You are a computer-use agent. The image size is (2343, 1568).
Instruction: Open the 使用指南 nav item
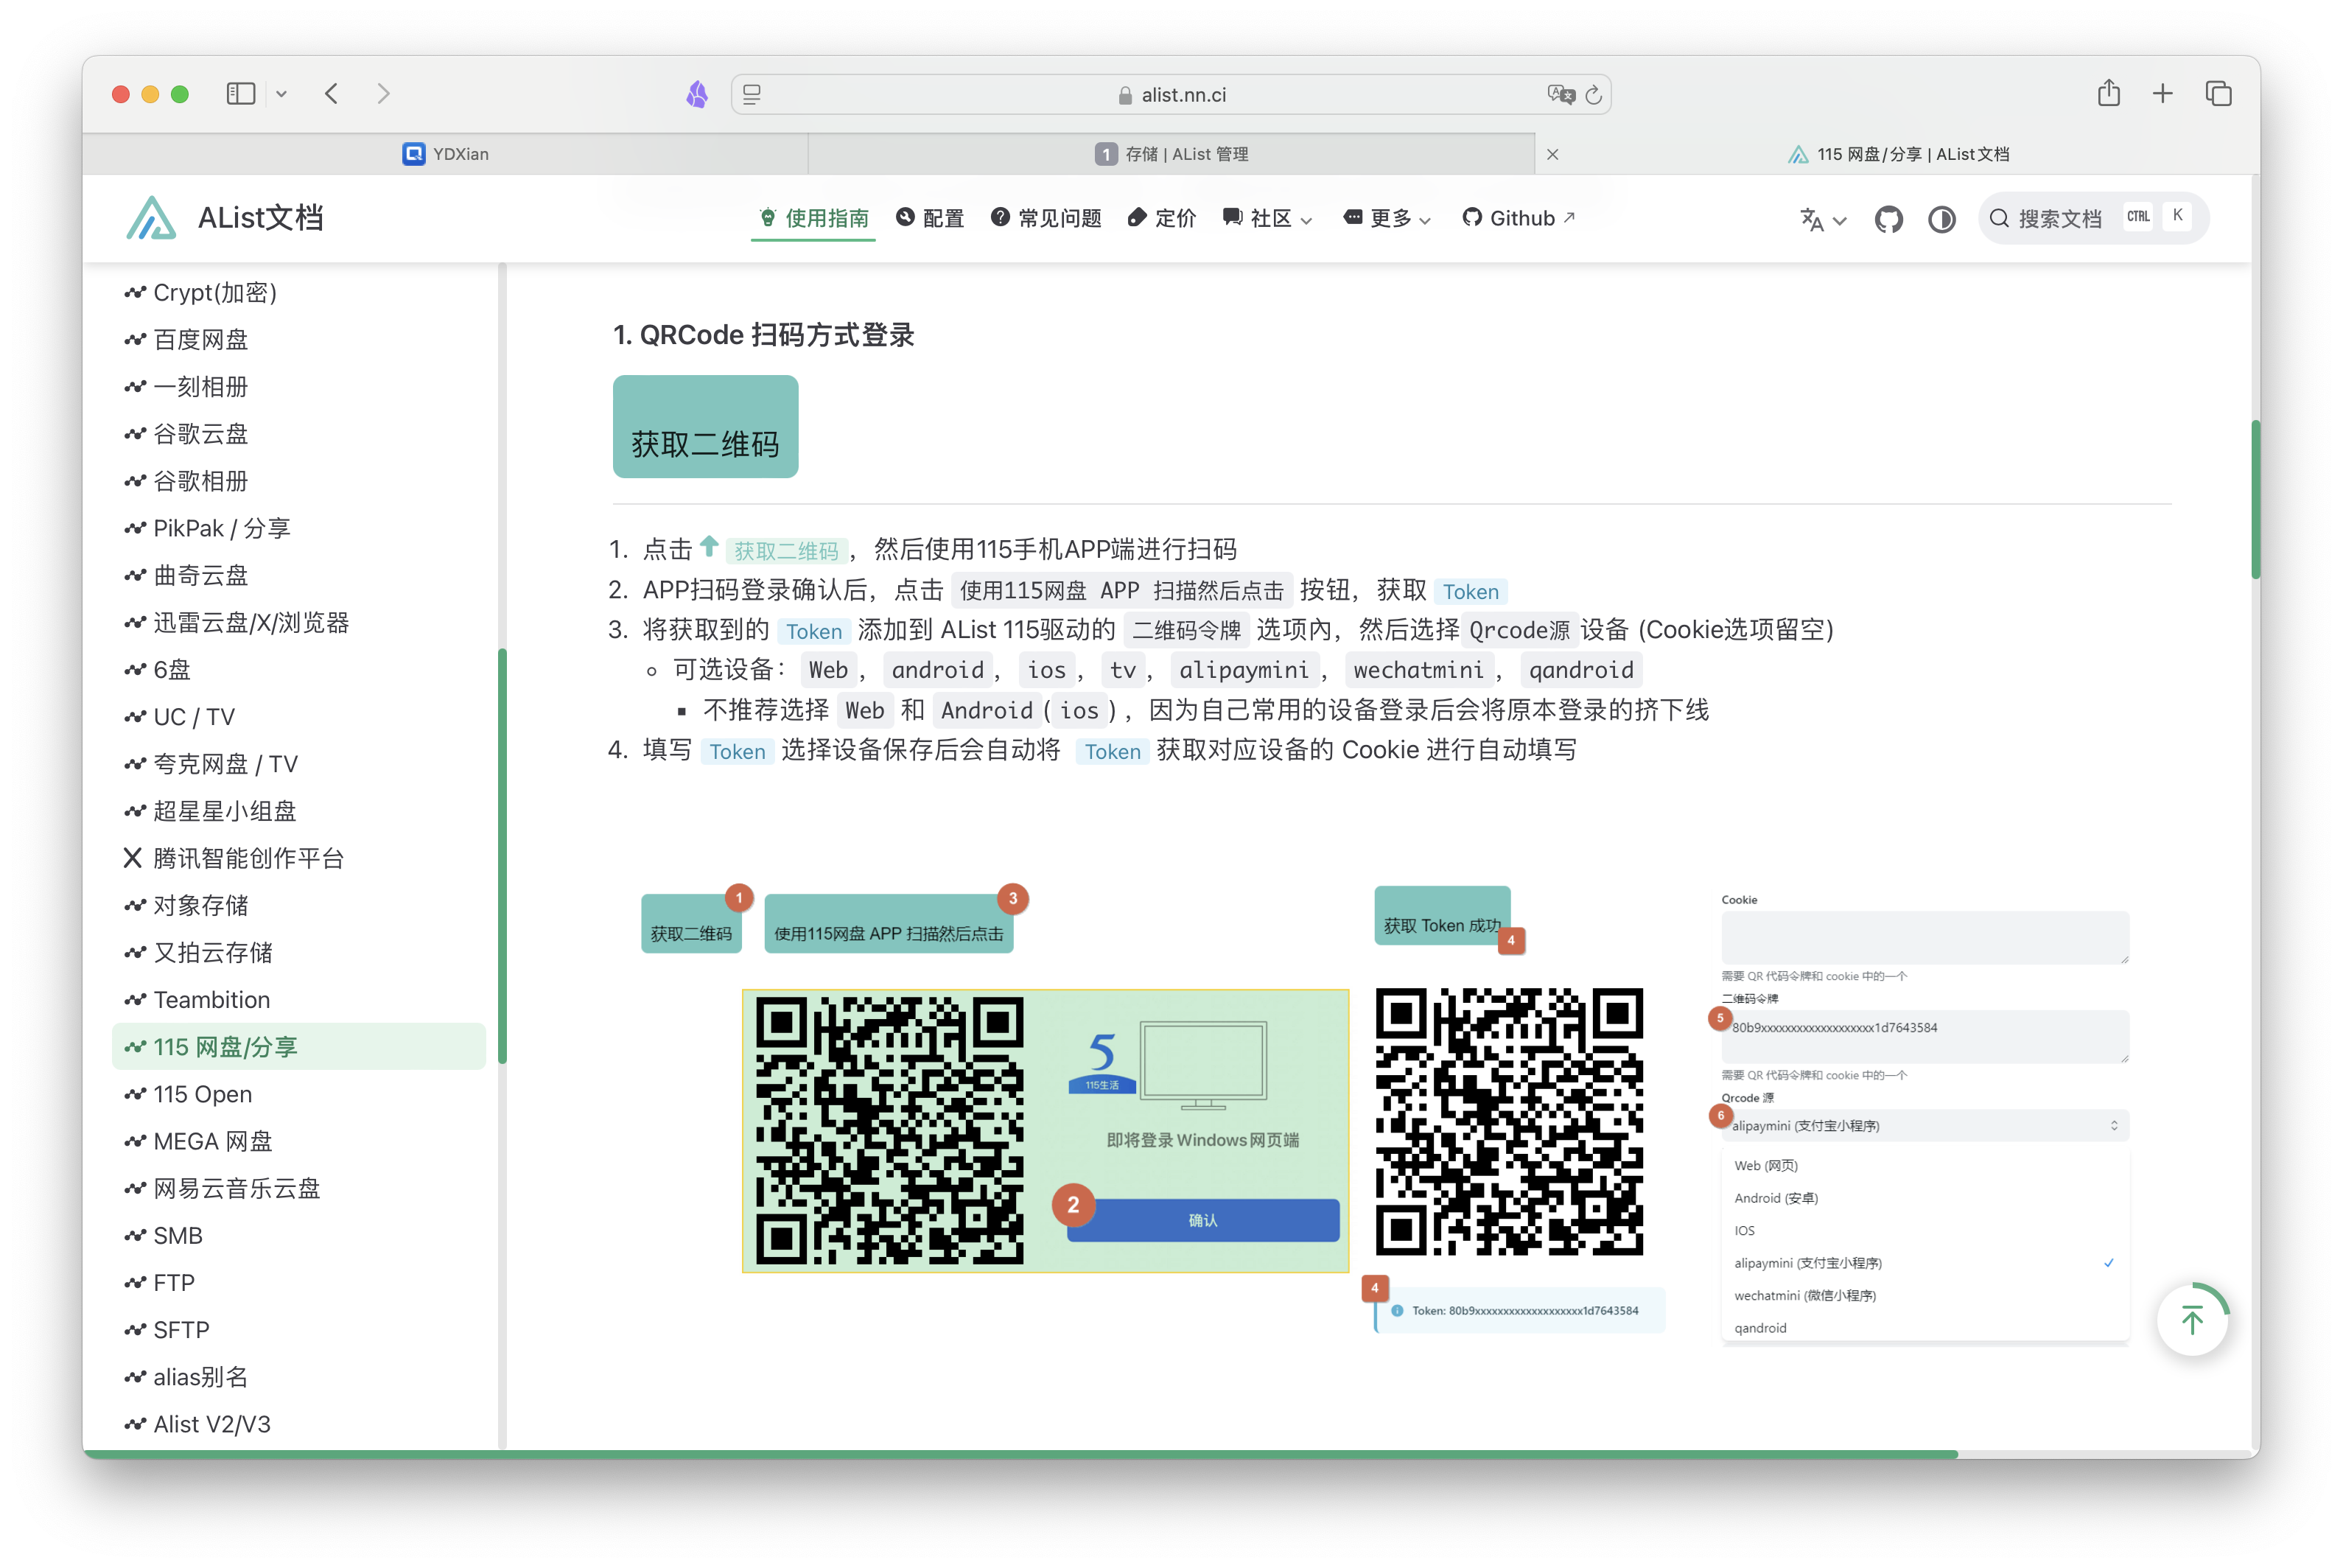click(x=813, y=218)
